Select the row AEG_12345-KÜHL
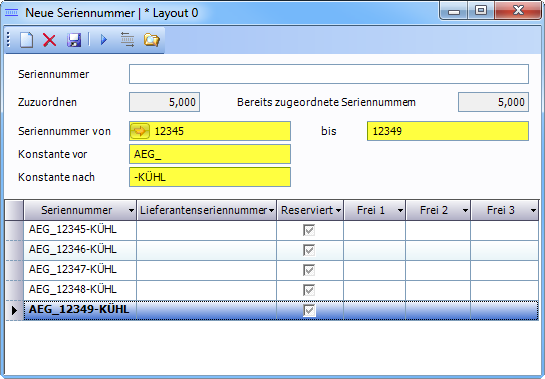This screenshot has height=379, width=545. click(x=281, y=230)
